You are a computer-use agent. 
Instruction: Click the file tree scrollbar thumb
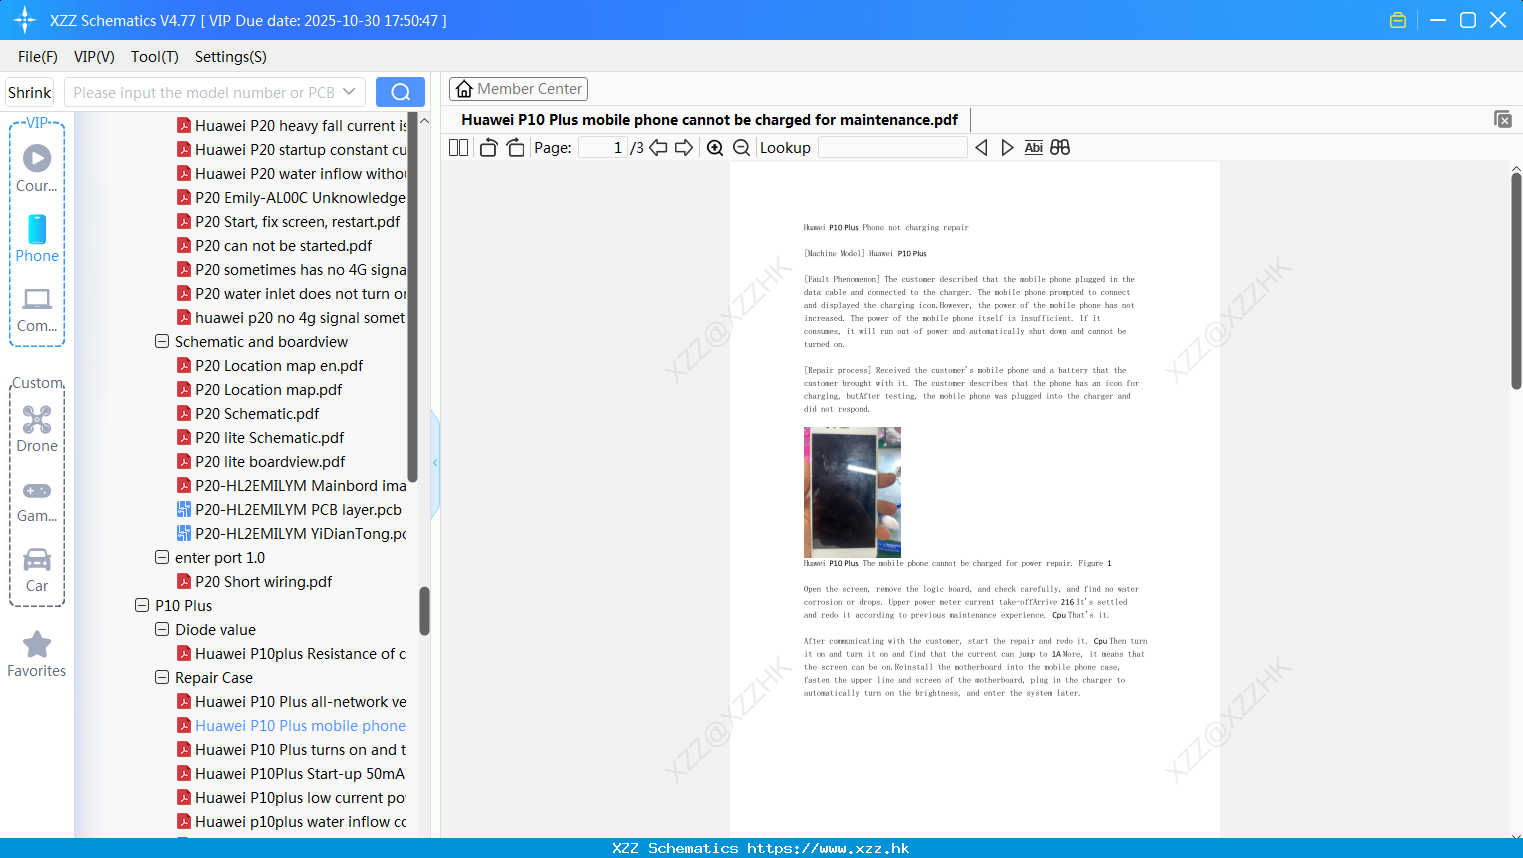click(424, 611)
